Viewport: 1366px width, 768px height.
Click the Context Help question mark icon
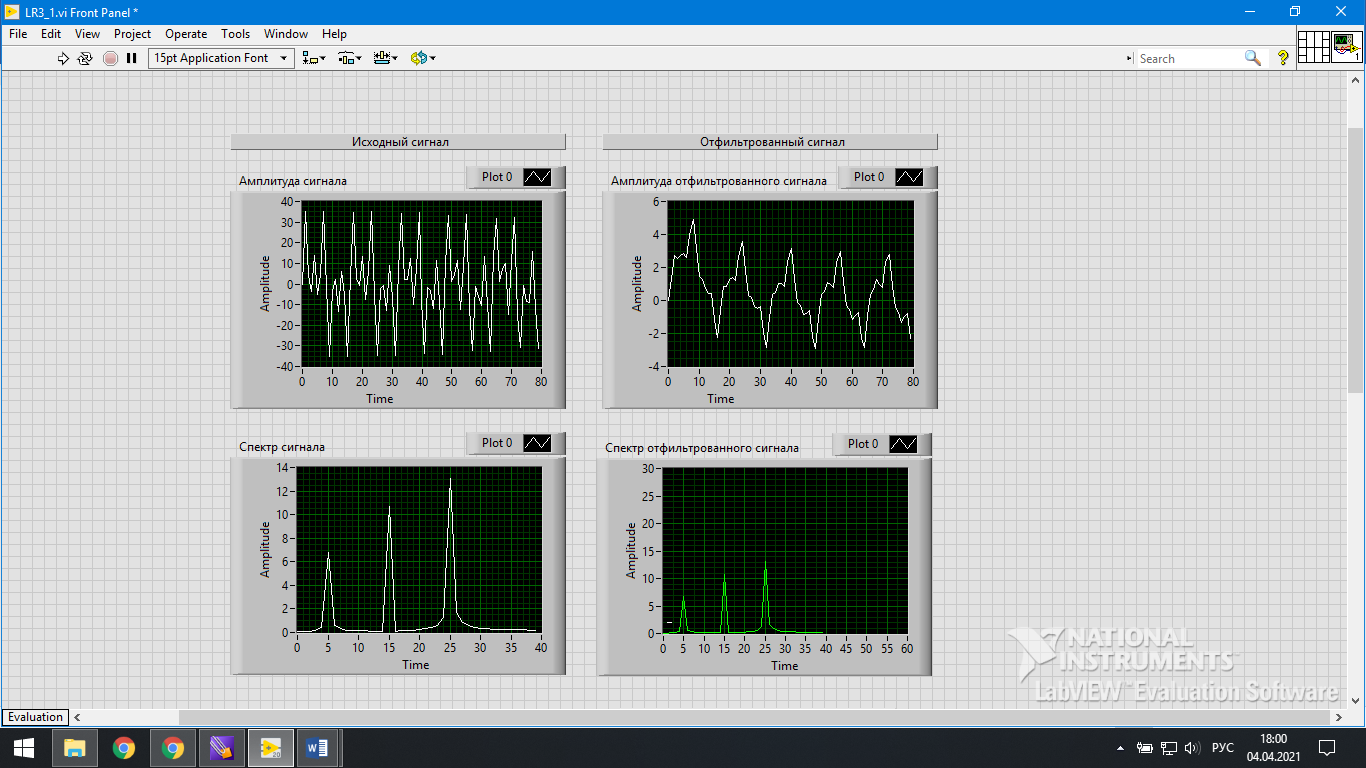coord(1283,58)
